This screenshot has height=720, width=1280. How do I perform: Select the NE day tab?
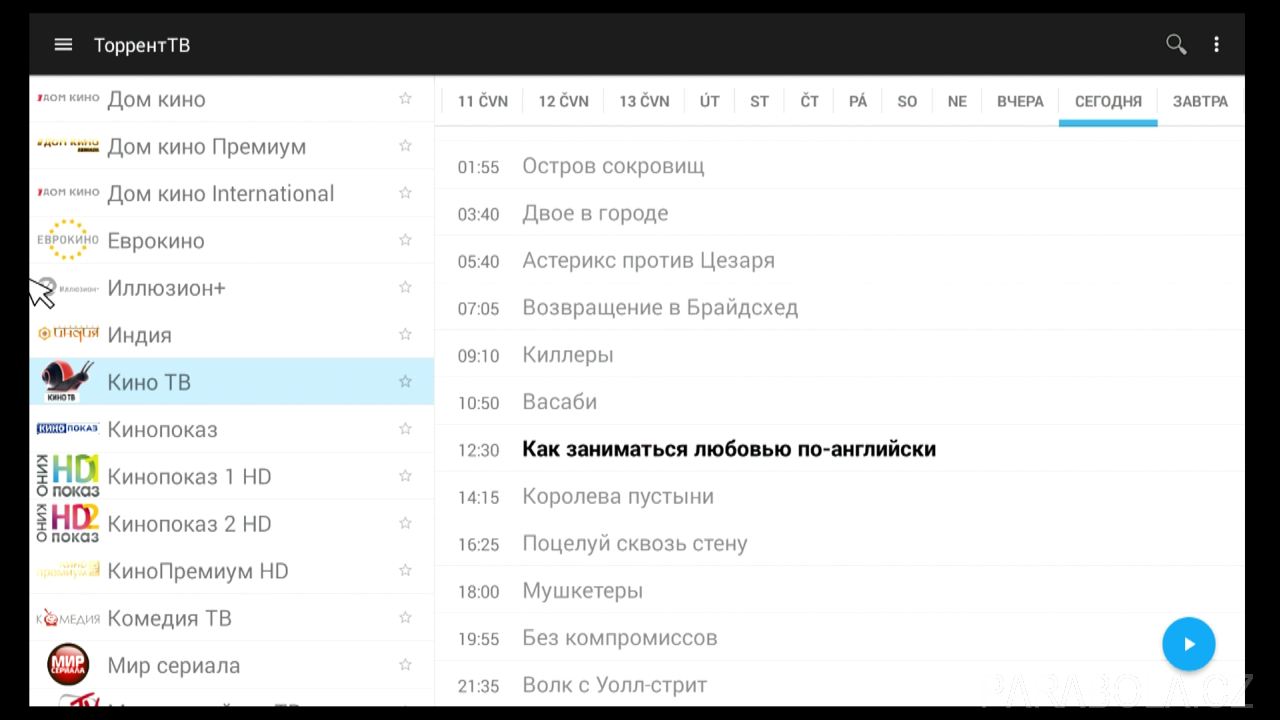coord(957,101)
